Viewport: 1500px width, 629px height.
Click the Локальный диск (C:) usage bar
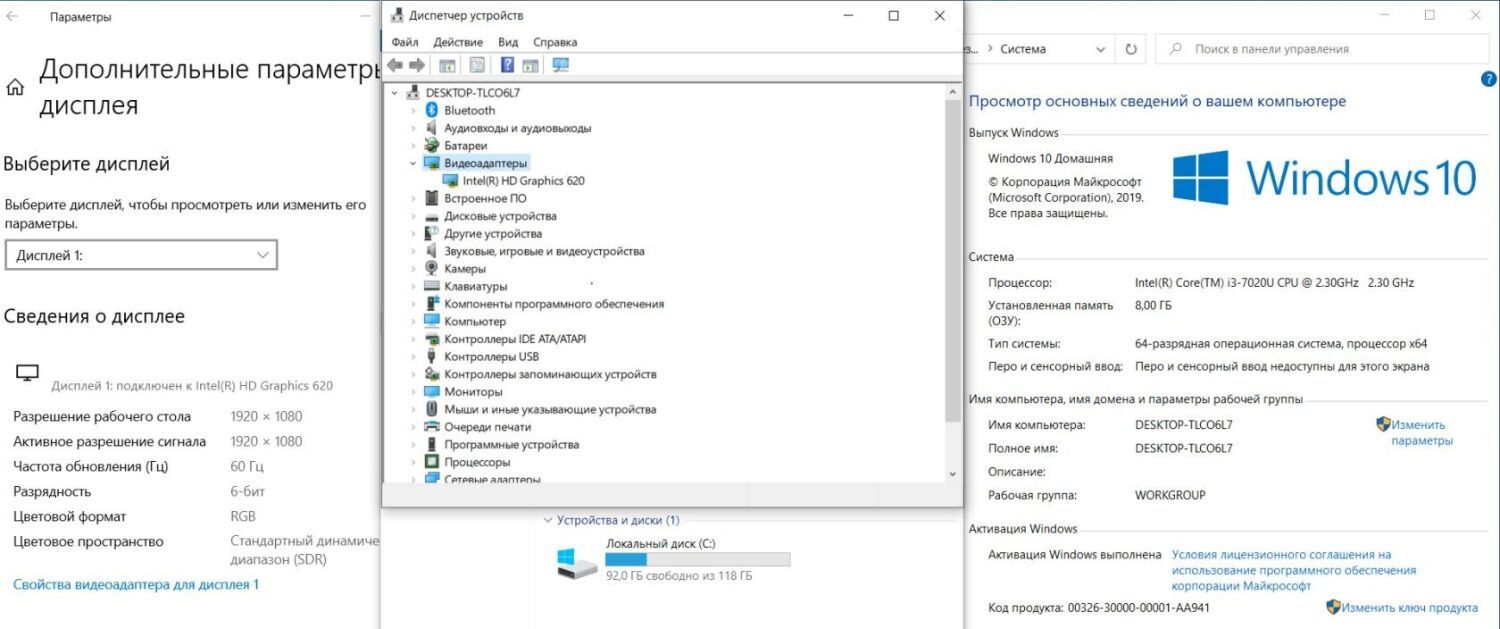pos(697,560)
